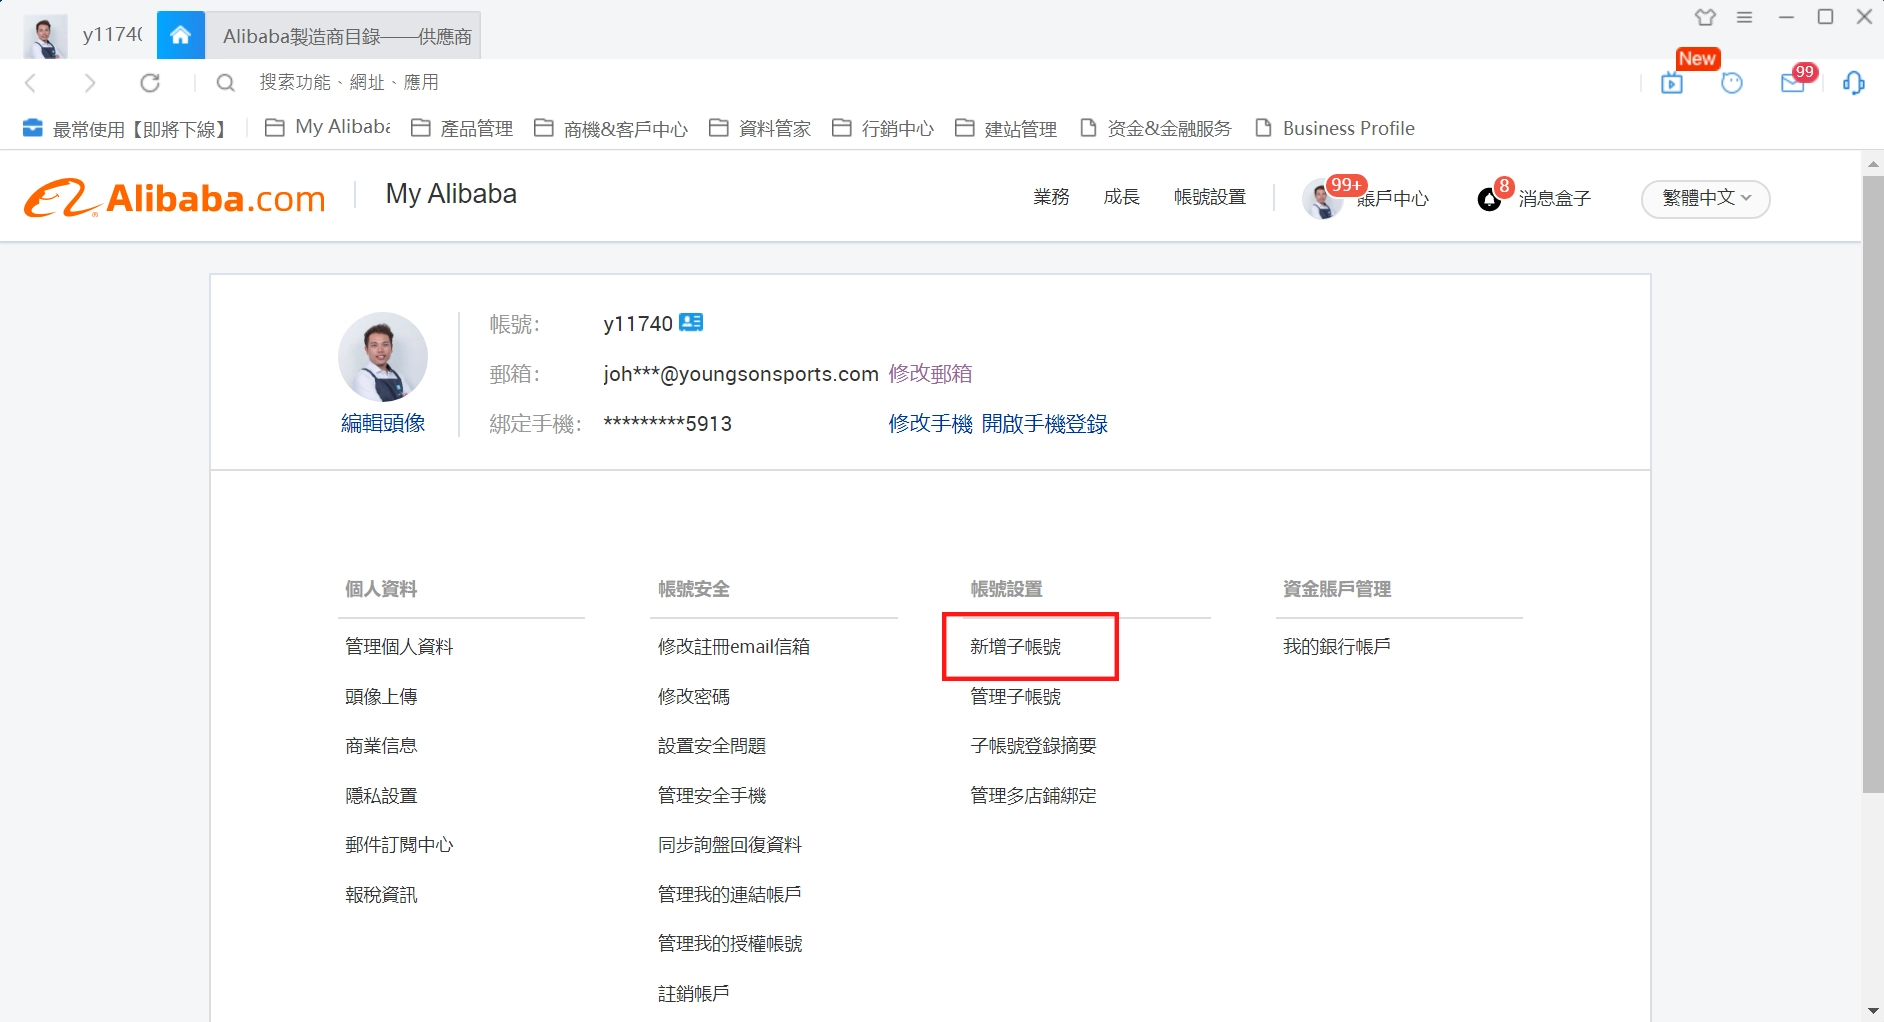Viewport: 1884px width, 1022px height.
Task: Click 修改註冊email信箱
Action: [x=734, y=646]
